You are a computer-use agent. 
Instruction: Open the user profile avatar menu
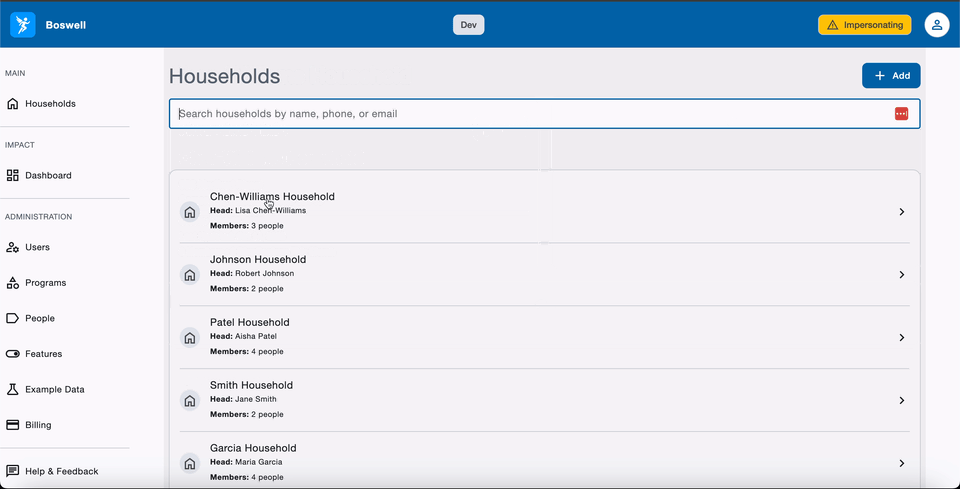[x=936, y=25]
